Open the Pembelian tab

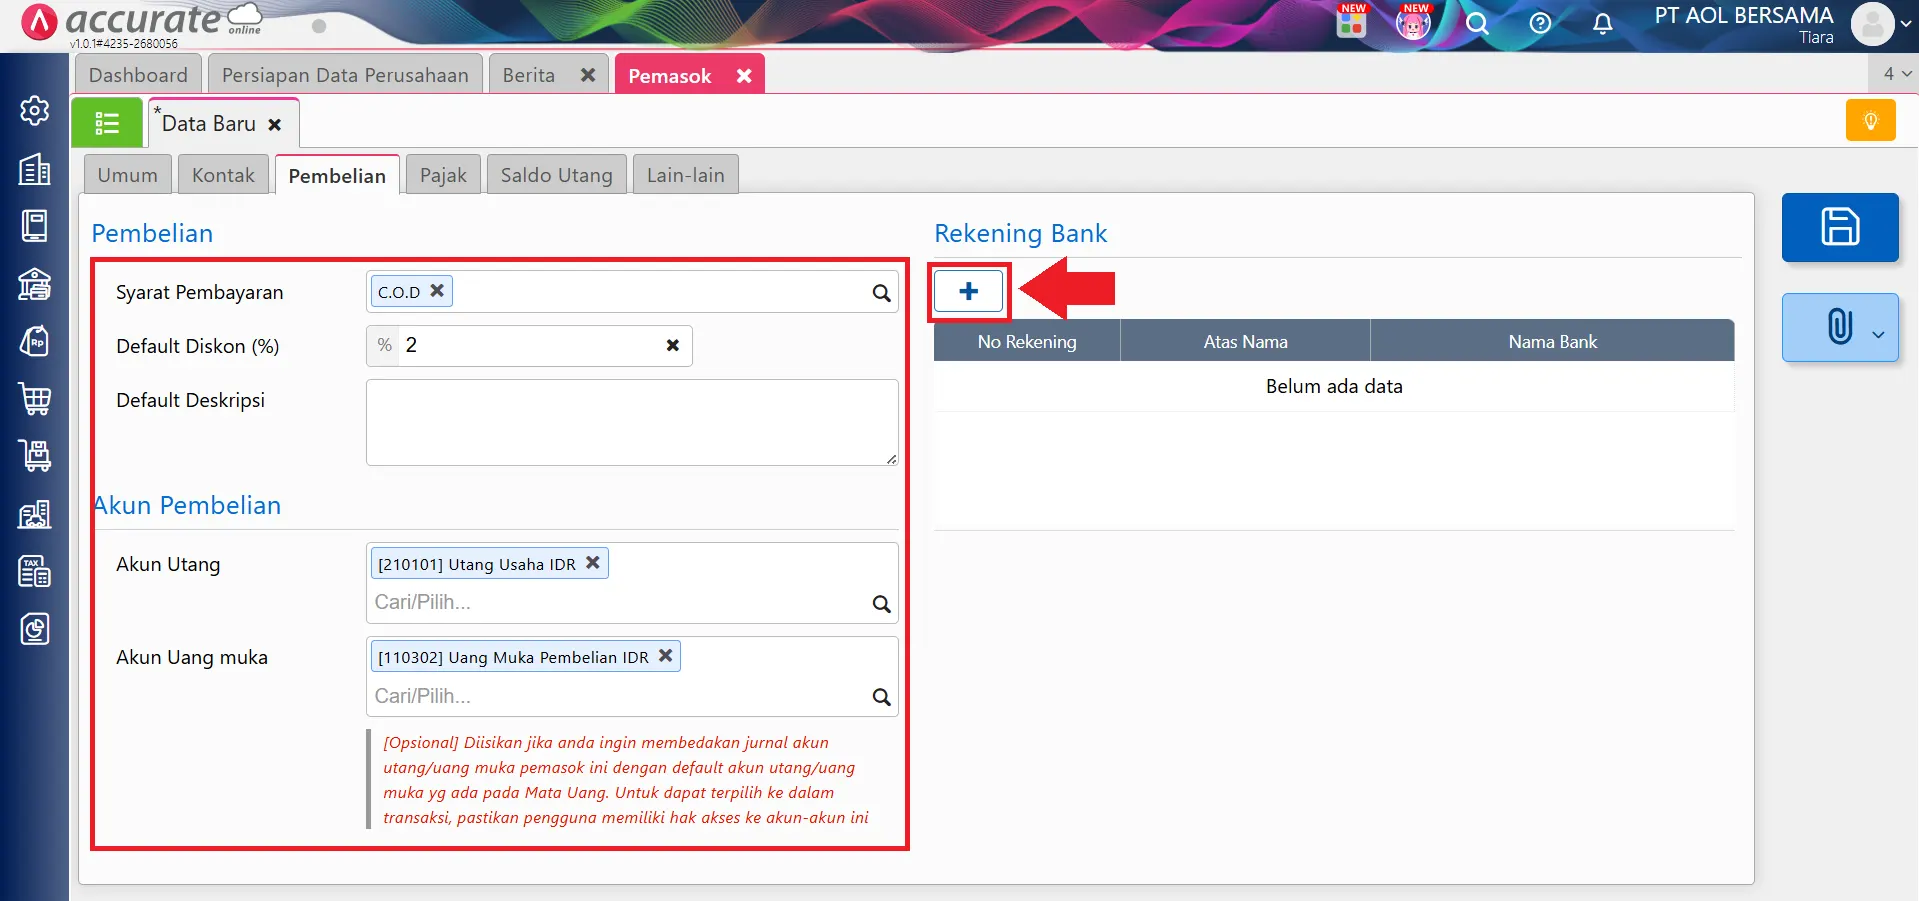click(337, 176)
